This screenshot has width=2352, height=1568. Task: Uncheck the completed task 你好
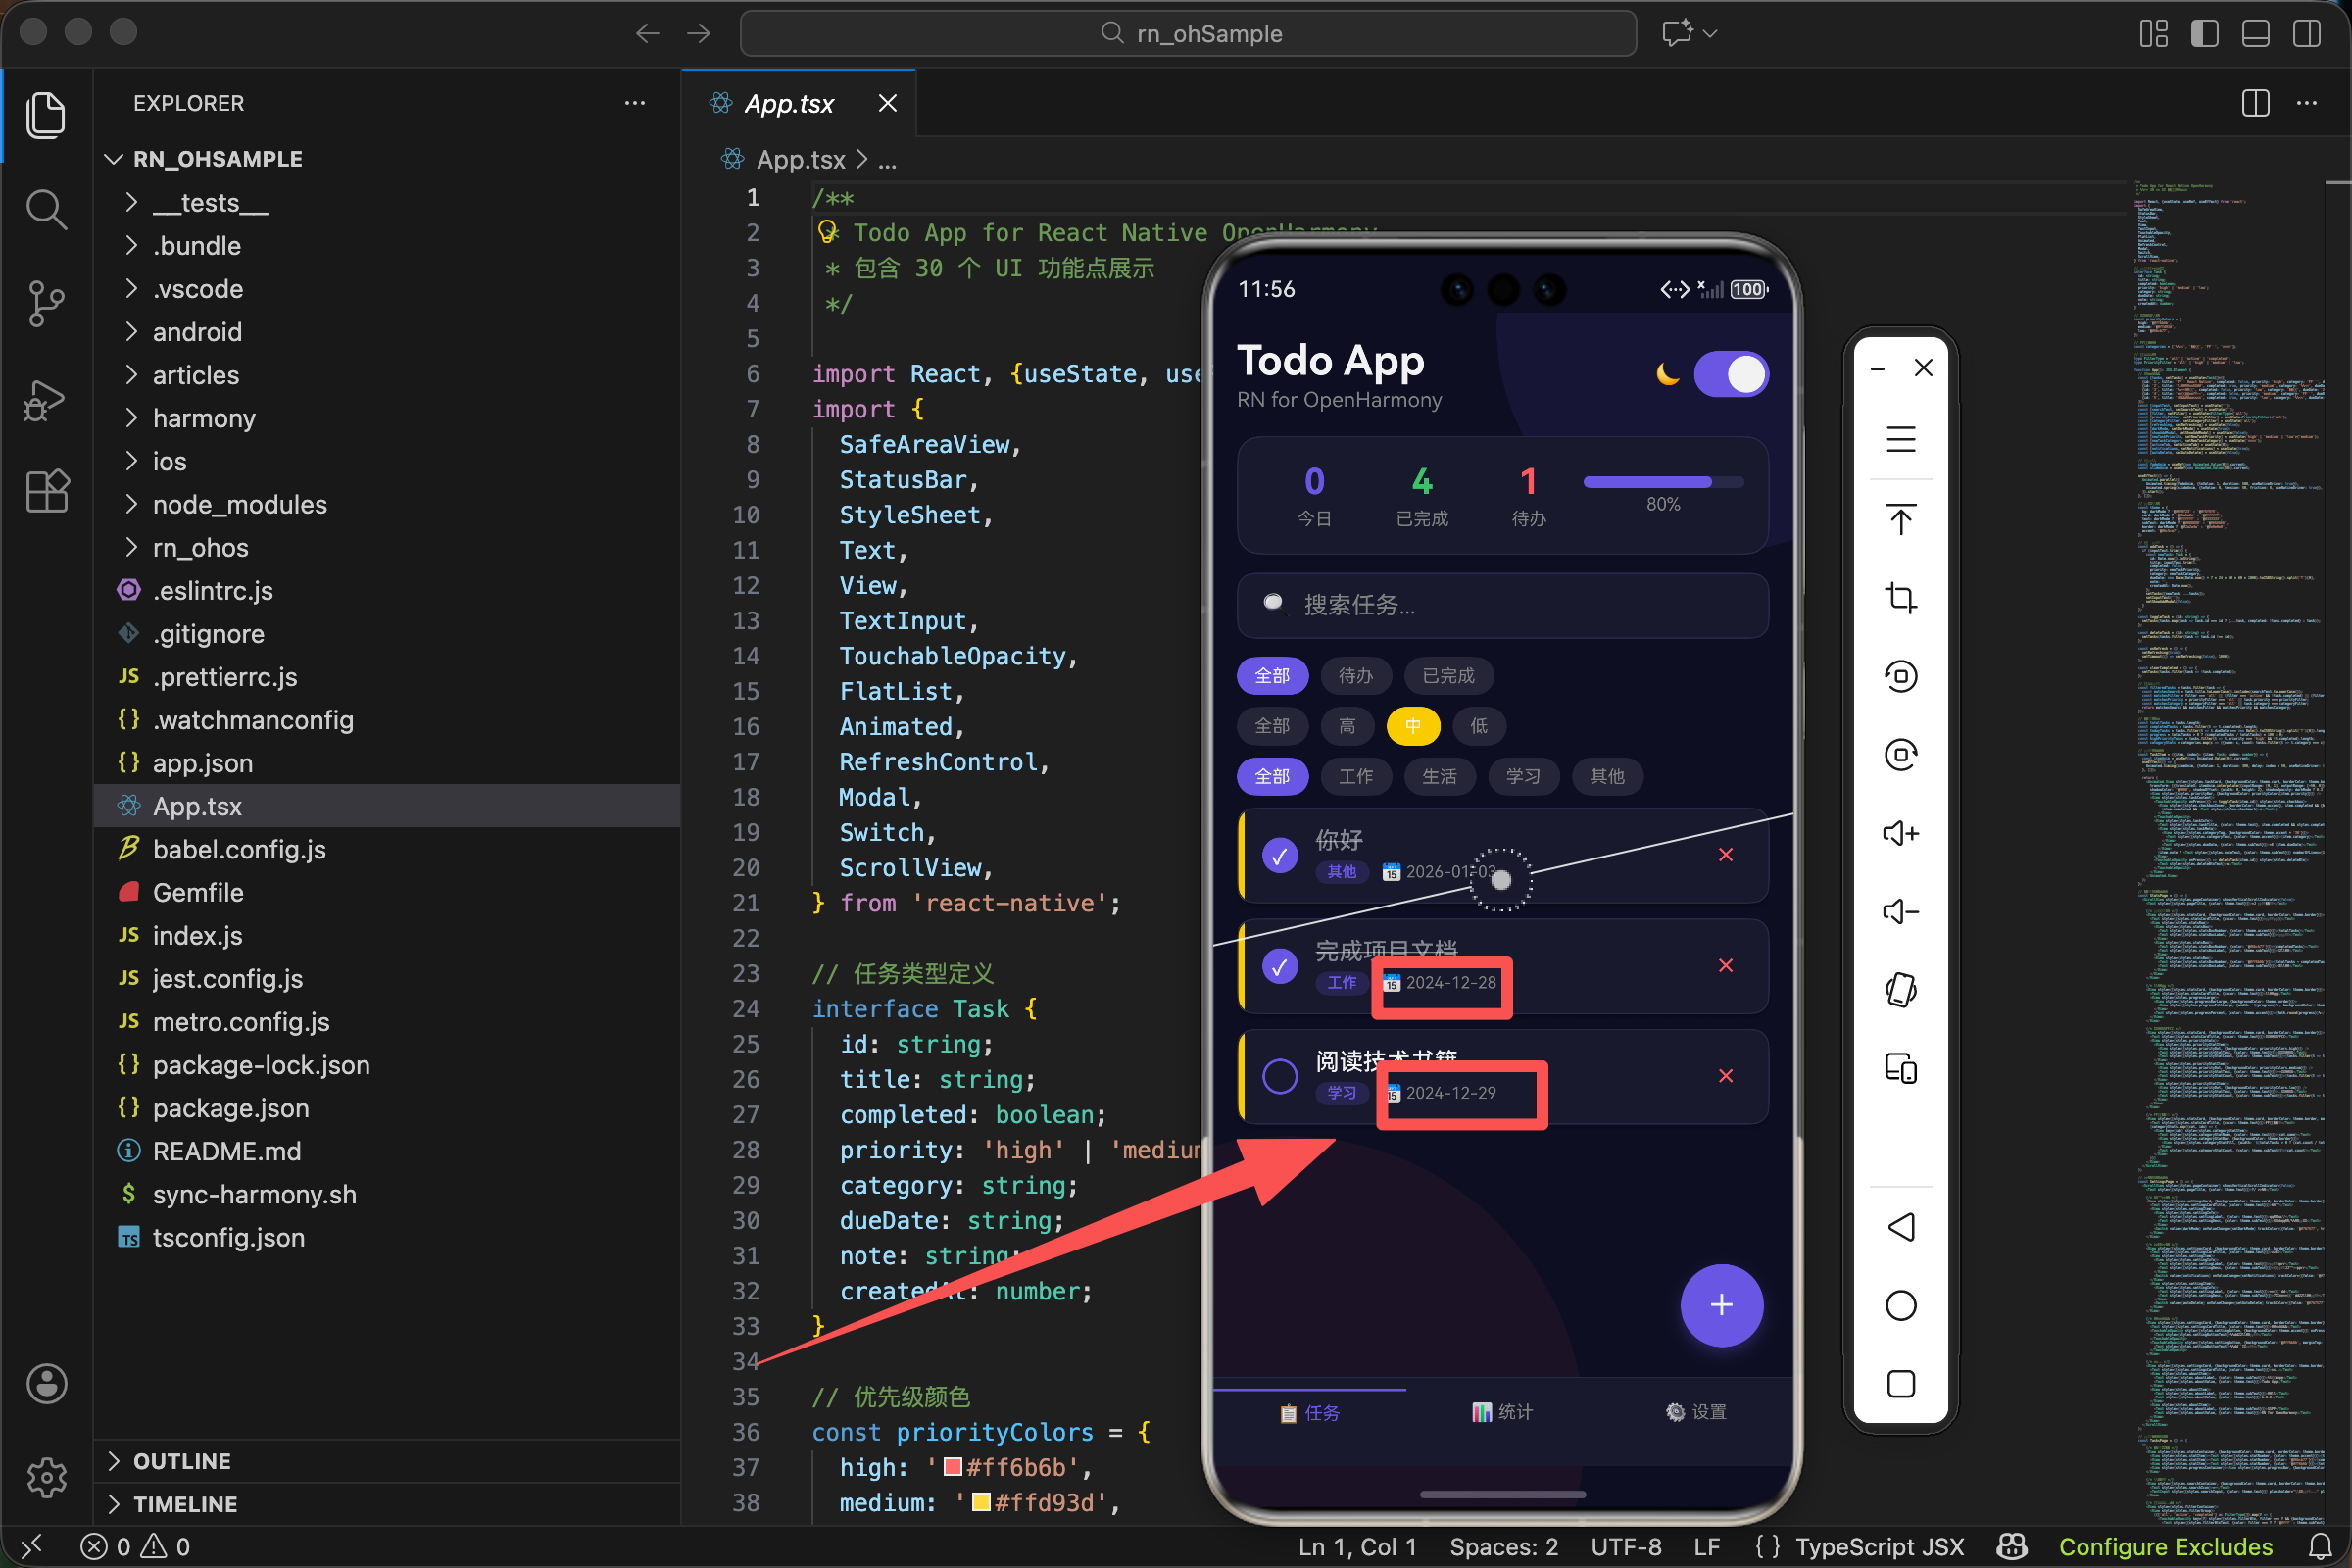[x=1279, y=856]
